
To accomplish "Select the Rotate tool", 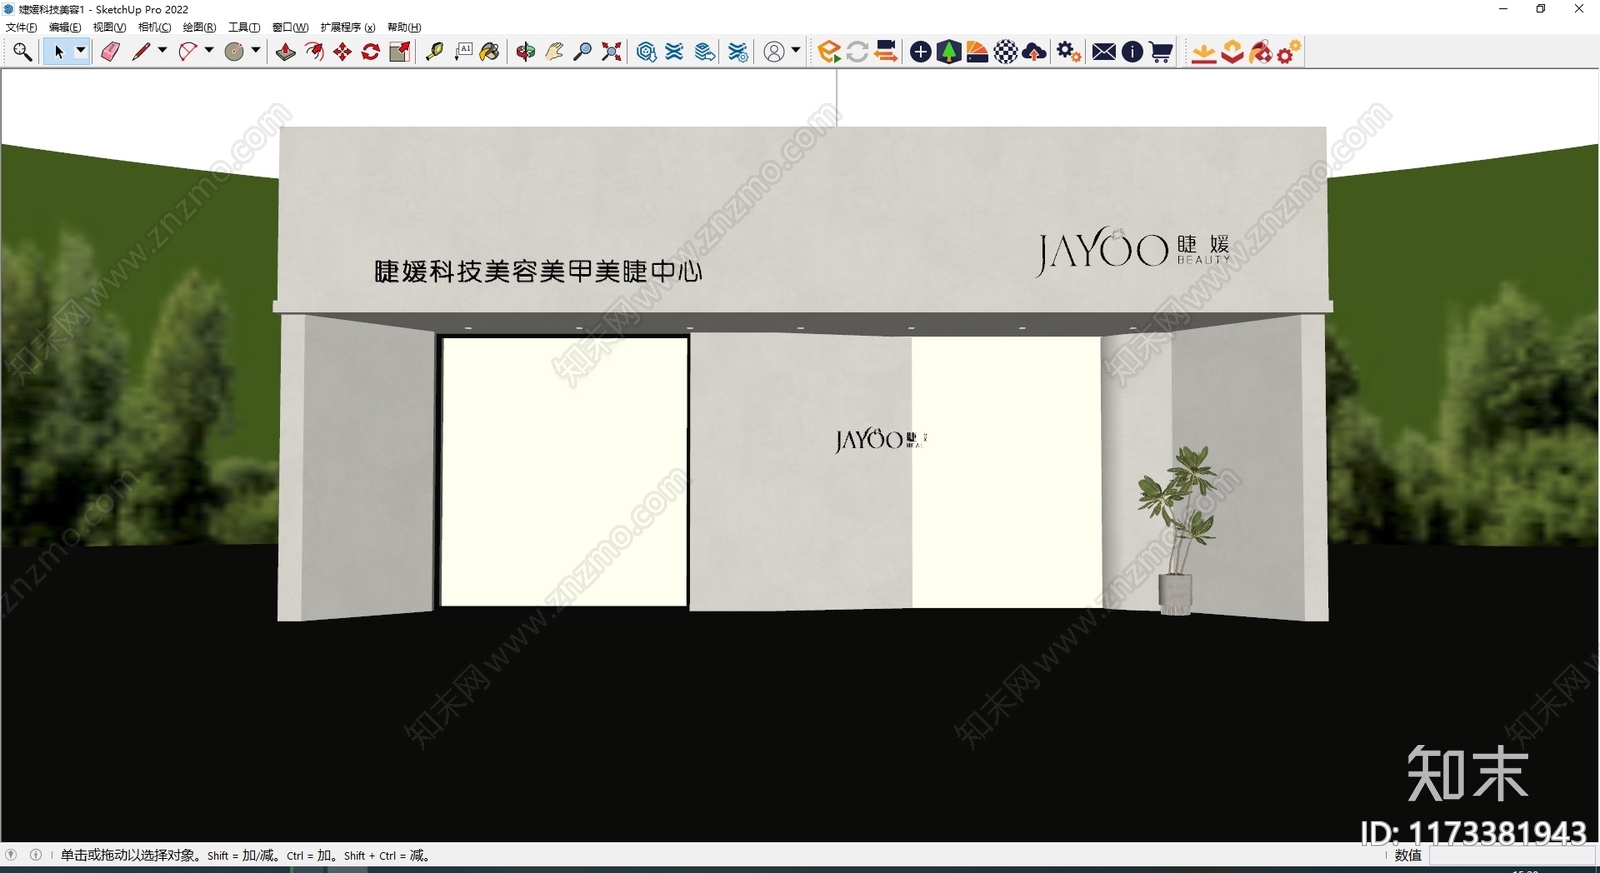I will pyautogui.click(x=371, y=52).
